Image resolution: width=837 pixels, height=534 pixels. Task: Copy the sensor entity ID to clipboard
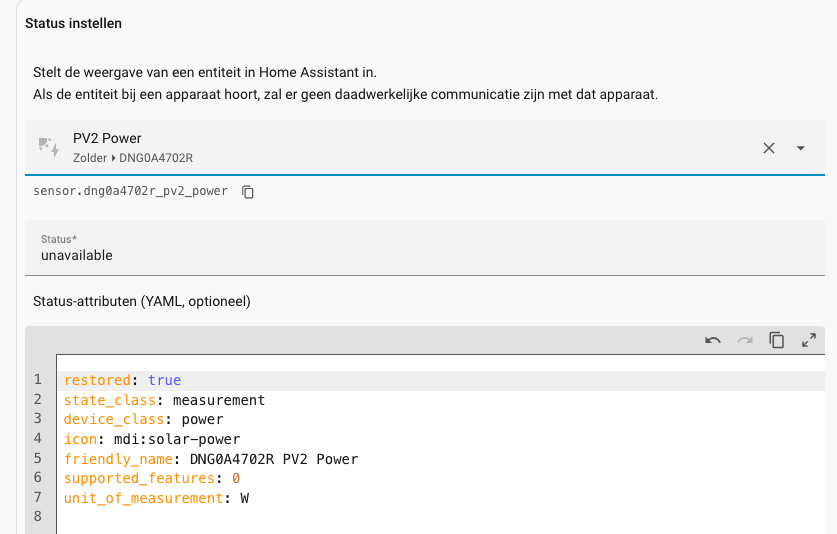(x=248, y=191)
